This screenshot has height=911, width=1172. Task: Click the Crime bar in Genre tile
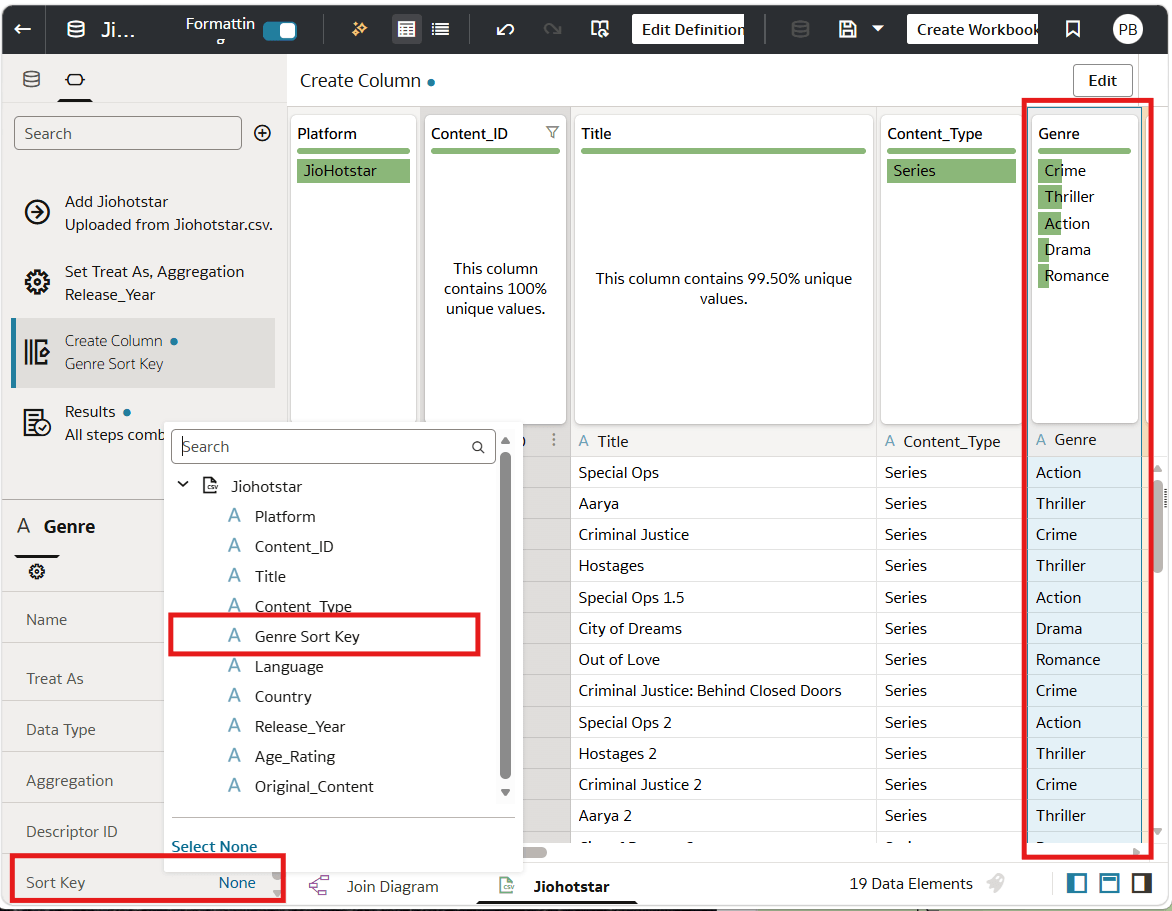(x=1050, y=170)
